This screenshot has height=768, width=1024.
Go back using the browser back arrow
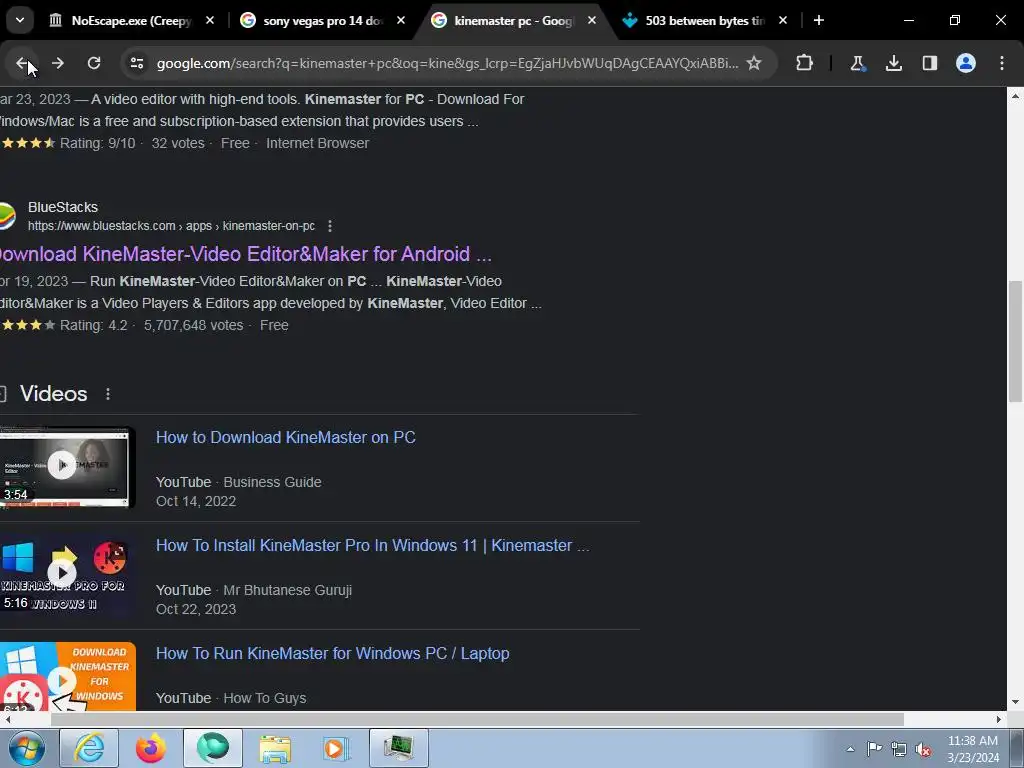(x=22, y=63)
